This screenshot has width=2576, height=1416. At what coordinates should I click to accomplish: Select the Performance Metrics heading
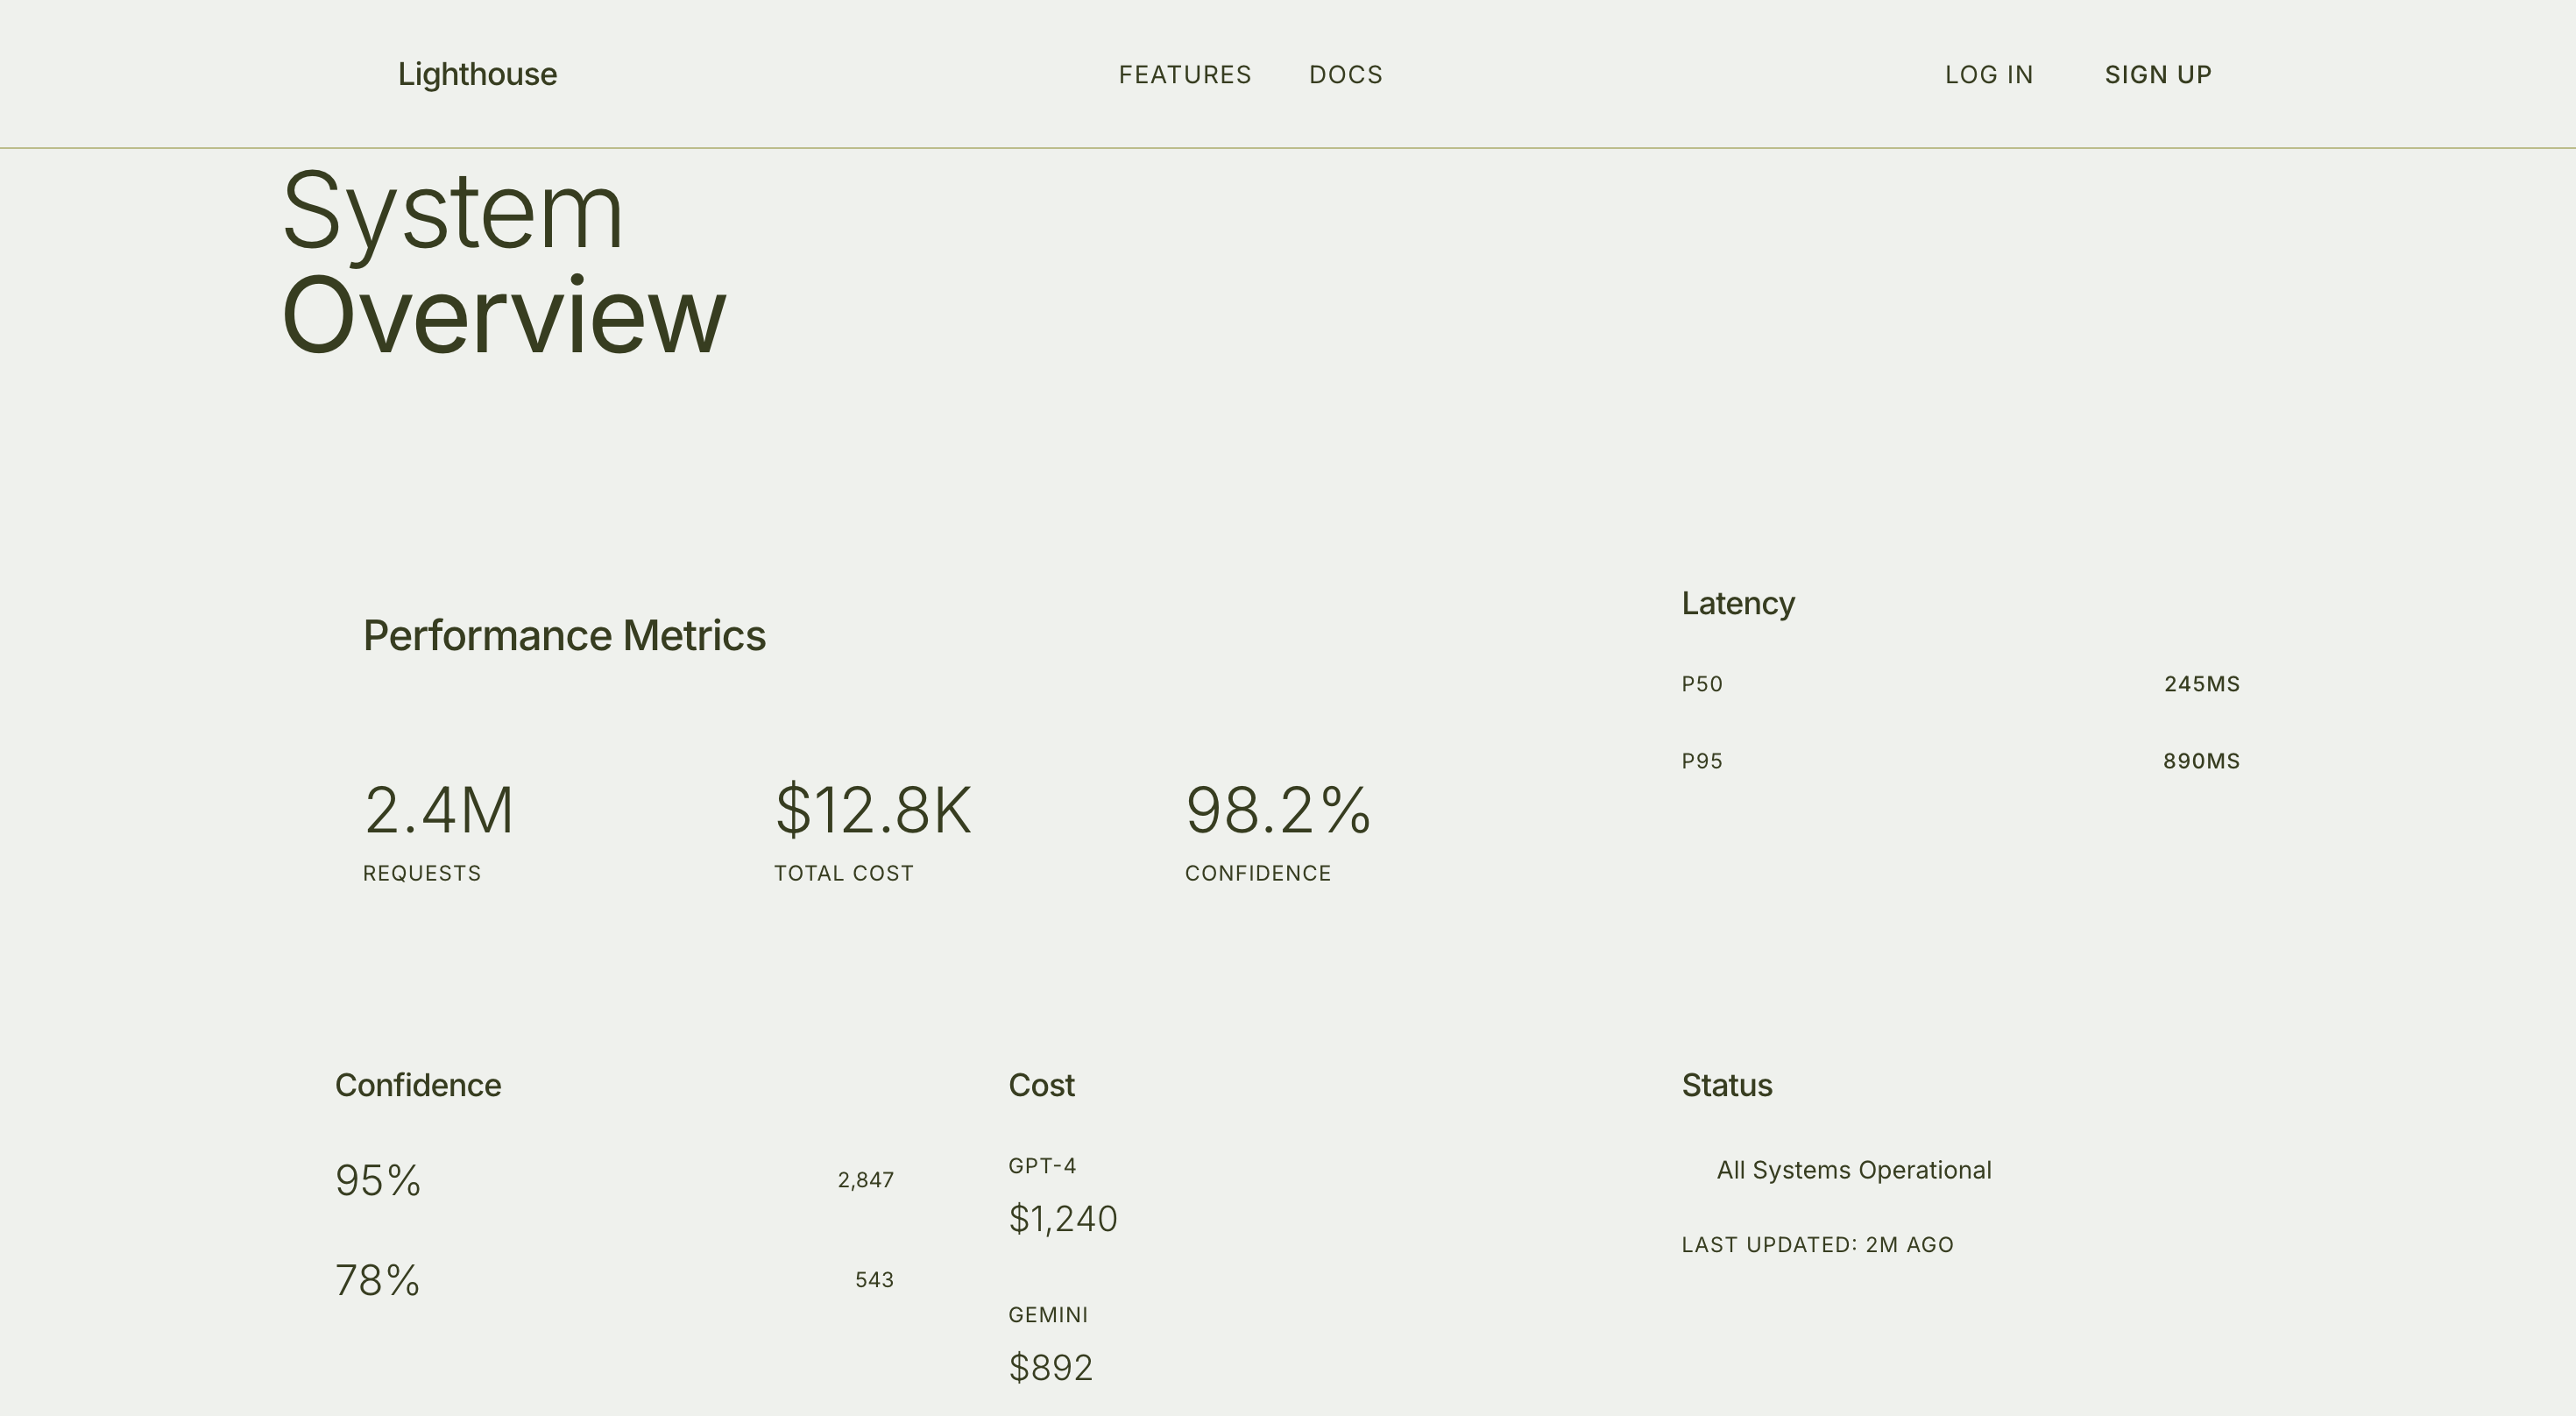[x=564, y=636]
